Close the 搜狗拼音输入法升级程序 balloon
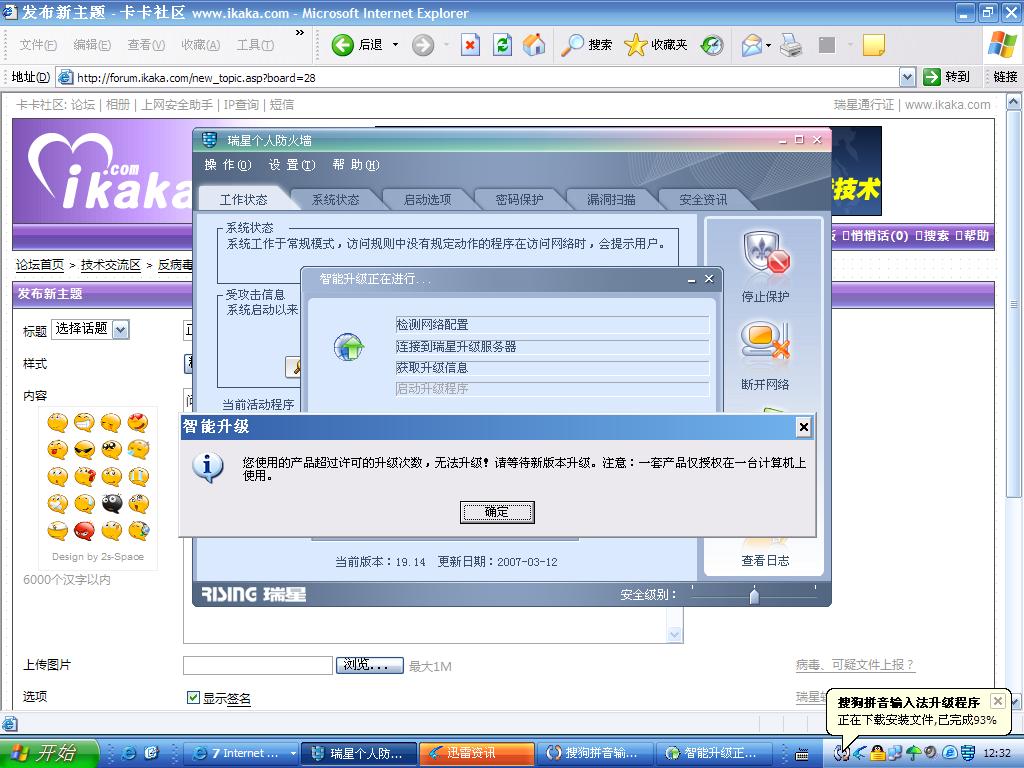This screenshot has width=1024, height=768. coord(997,701)
